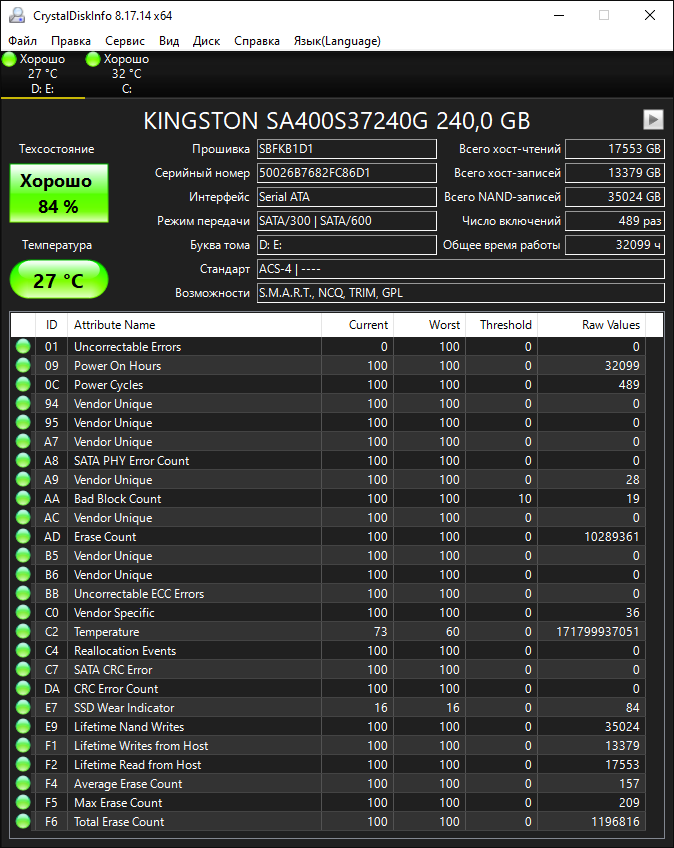Viewport: 674px width, 848px height.
Task: Click the Интерфейс field Serial ATA
Action: point(347,197)
